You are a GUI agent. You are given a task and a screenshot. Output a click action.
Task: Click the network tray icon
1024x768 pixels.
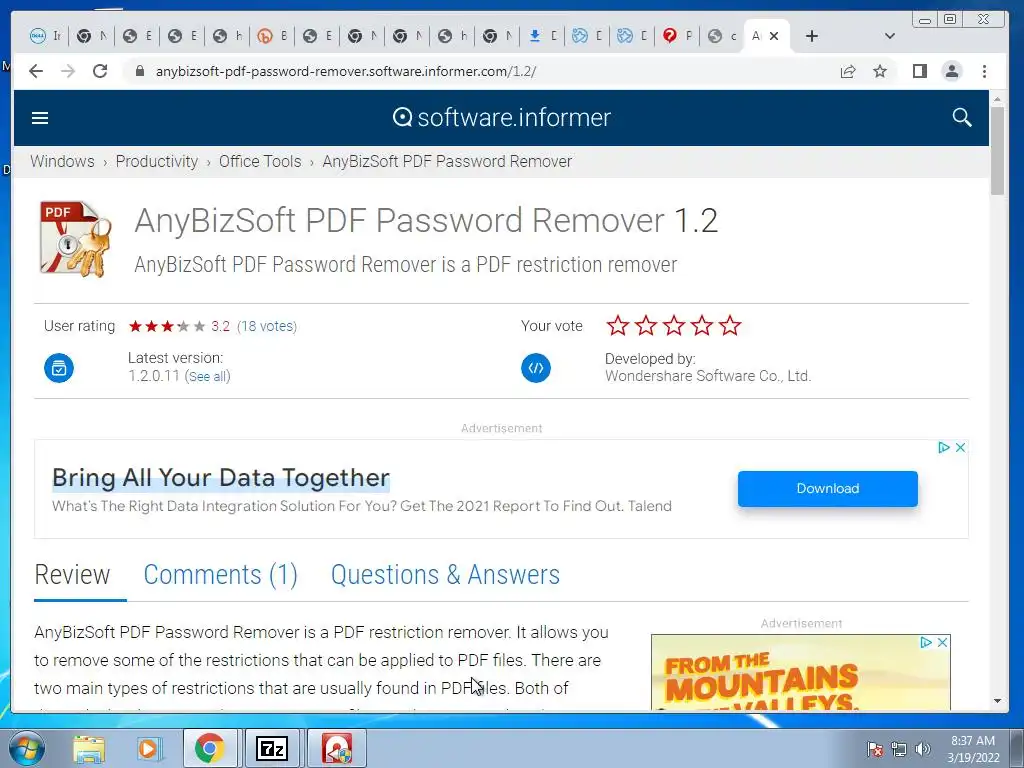pyautogui.click(x=899, y=749)
